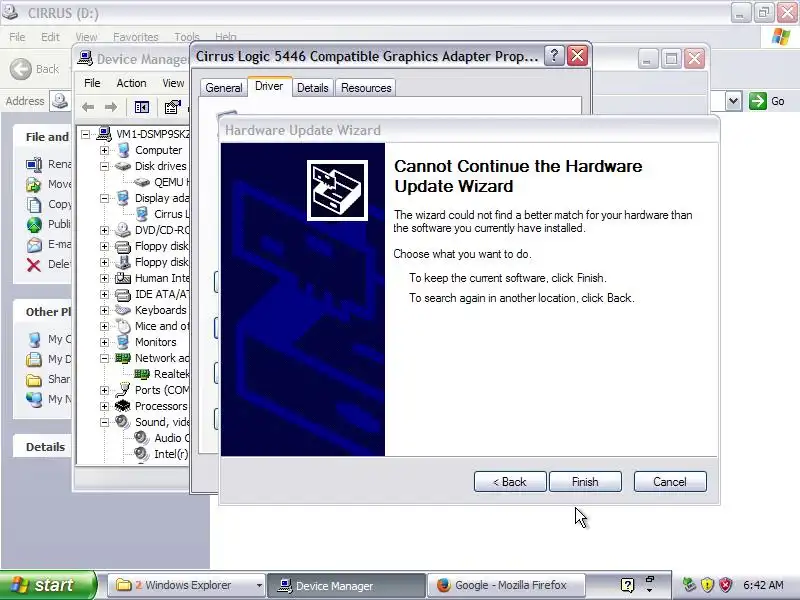Expand the Keyboards node
The height and width of the screenshot is (600, 800).
(104, 310)
